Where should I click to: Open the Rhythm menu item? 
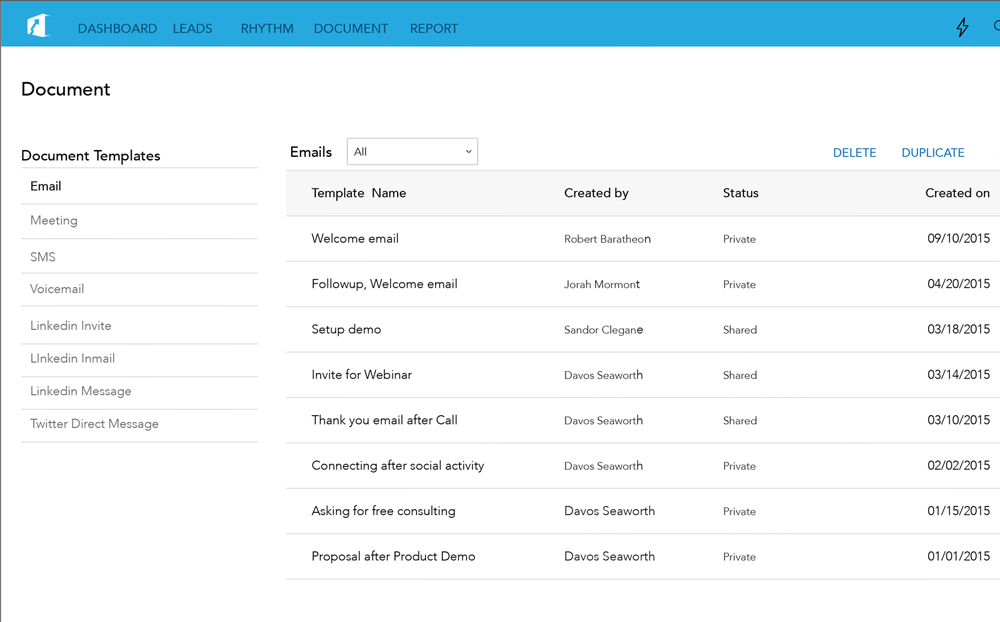click(267, 29)
